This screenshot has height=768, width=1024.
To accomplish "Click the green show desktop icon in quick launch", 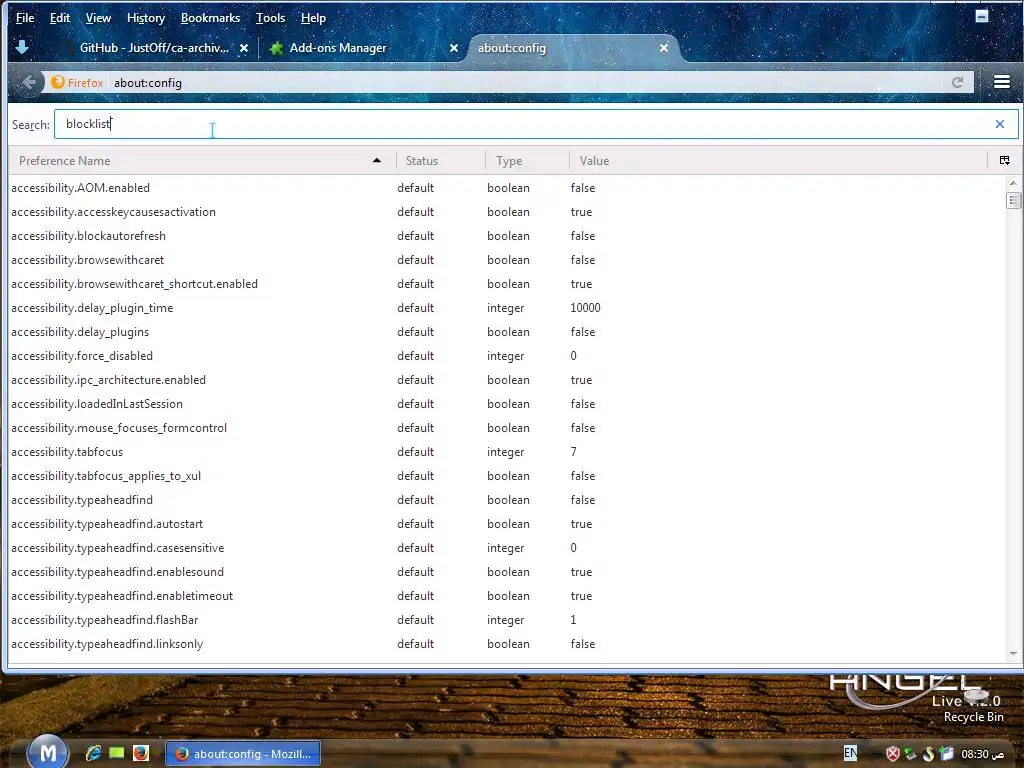I will tap(117, 753).
